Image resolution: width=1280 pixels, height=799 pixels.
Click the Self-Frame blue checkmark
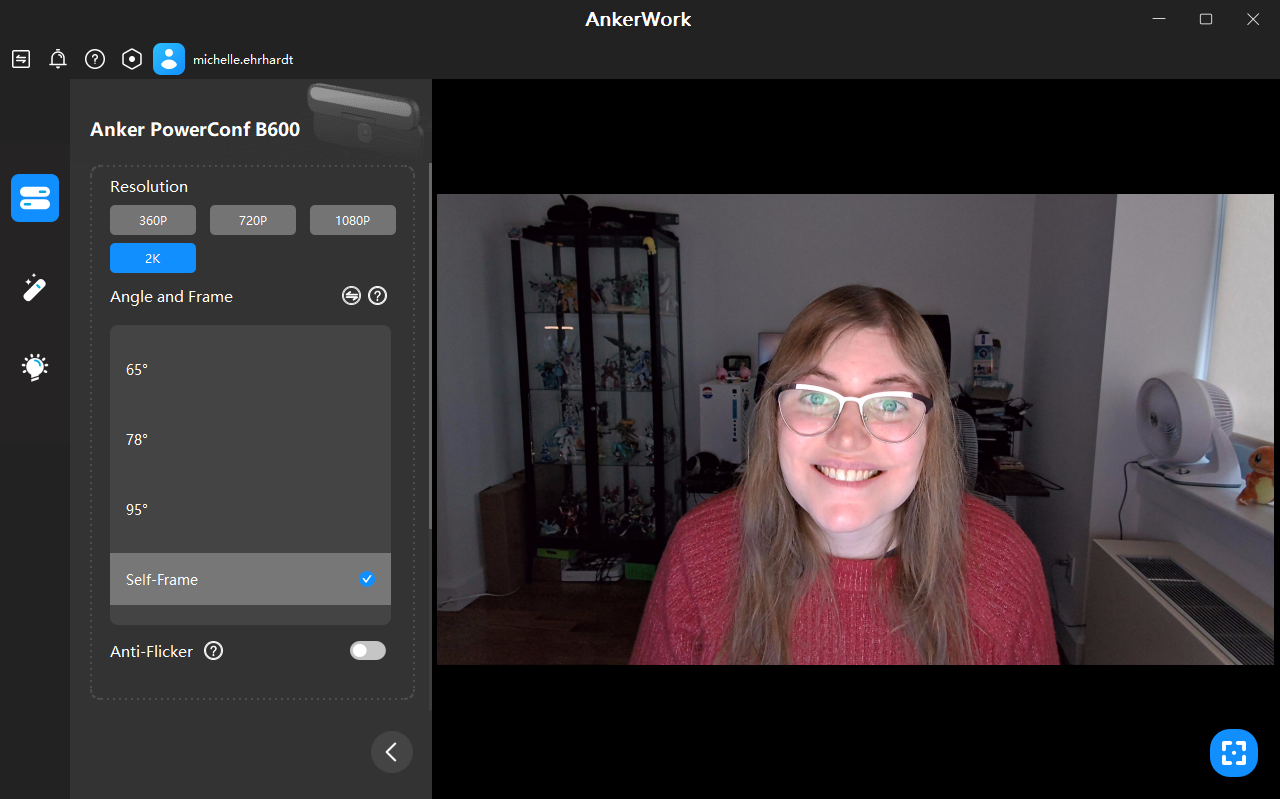tap(367, 579)
